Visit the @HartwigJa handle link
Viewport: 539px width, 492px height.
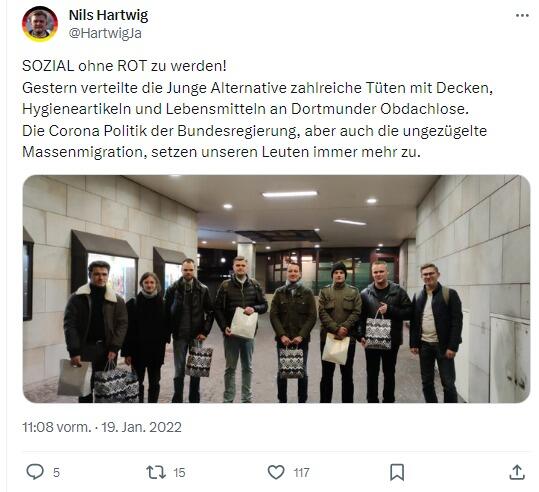coord(105,33)
